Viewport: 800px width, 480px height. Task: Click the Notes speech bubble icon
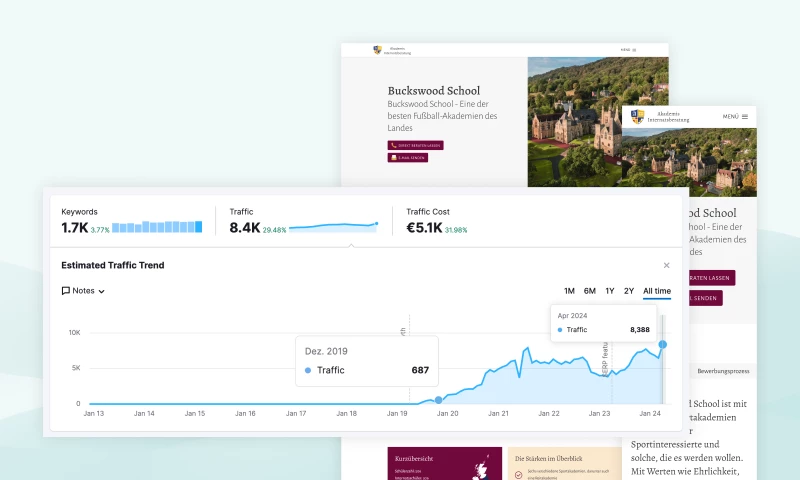coord(65,291)
